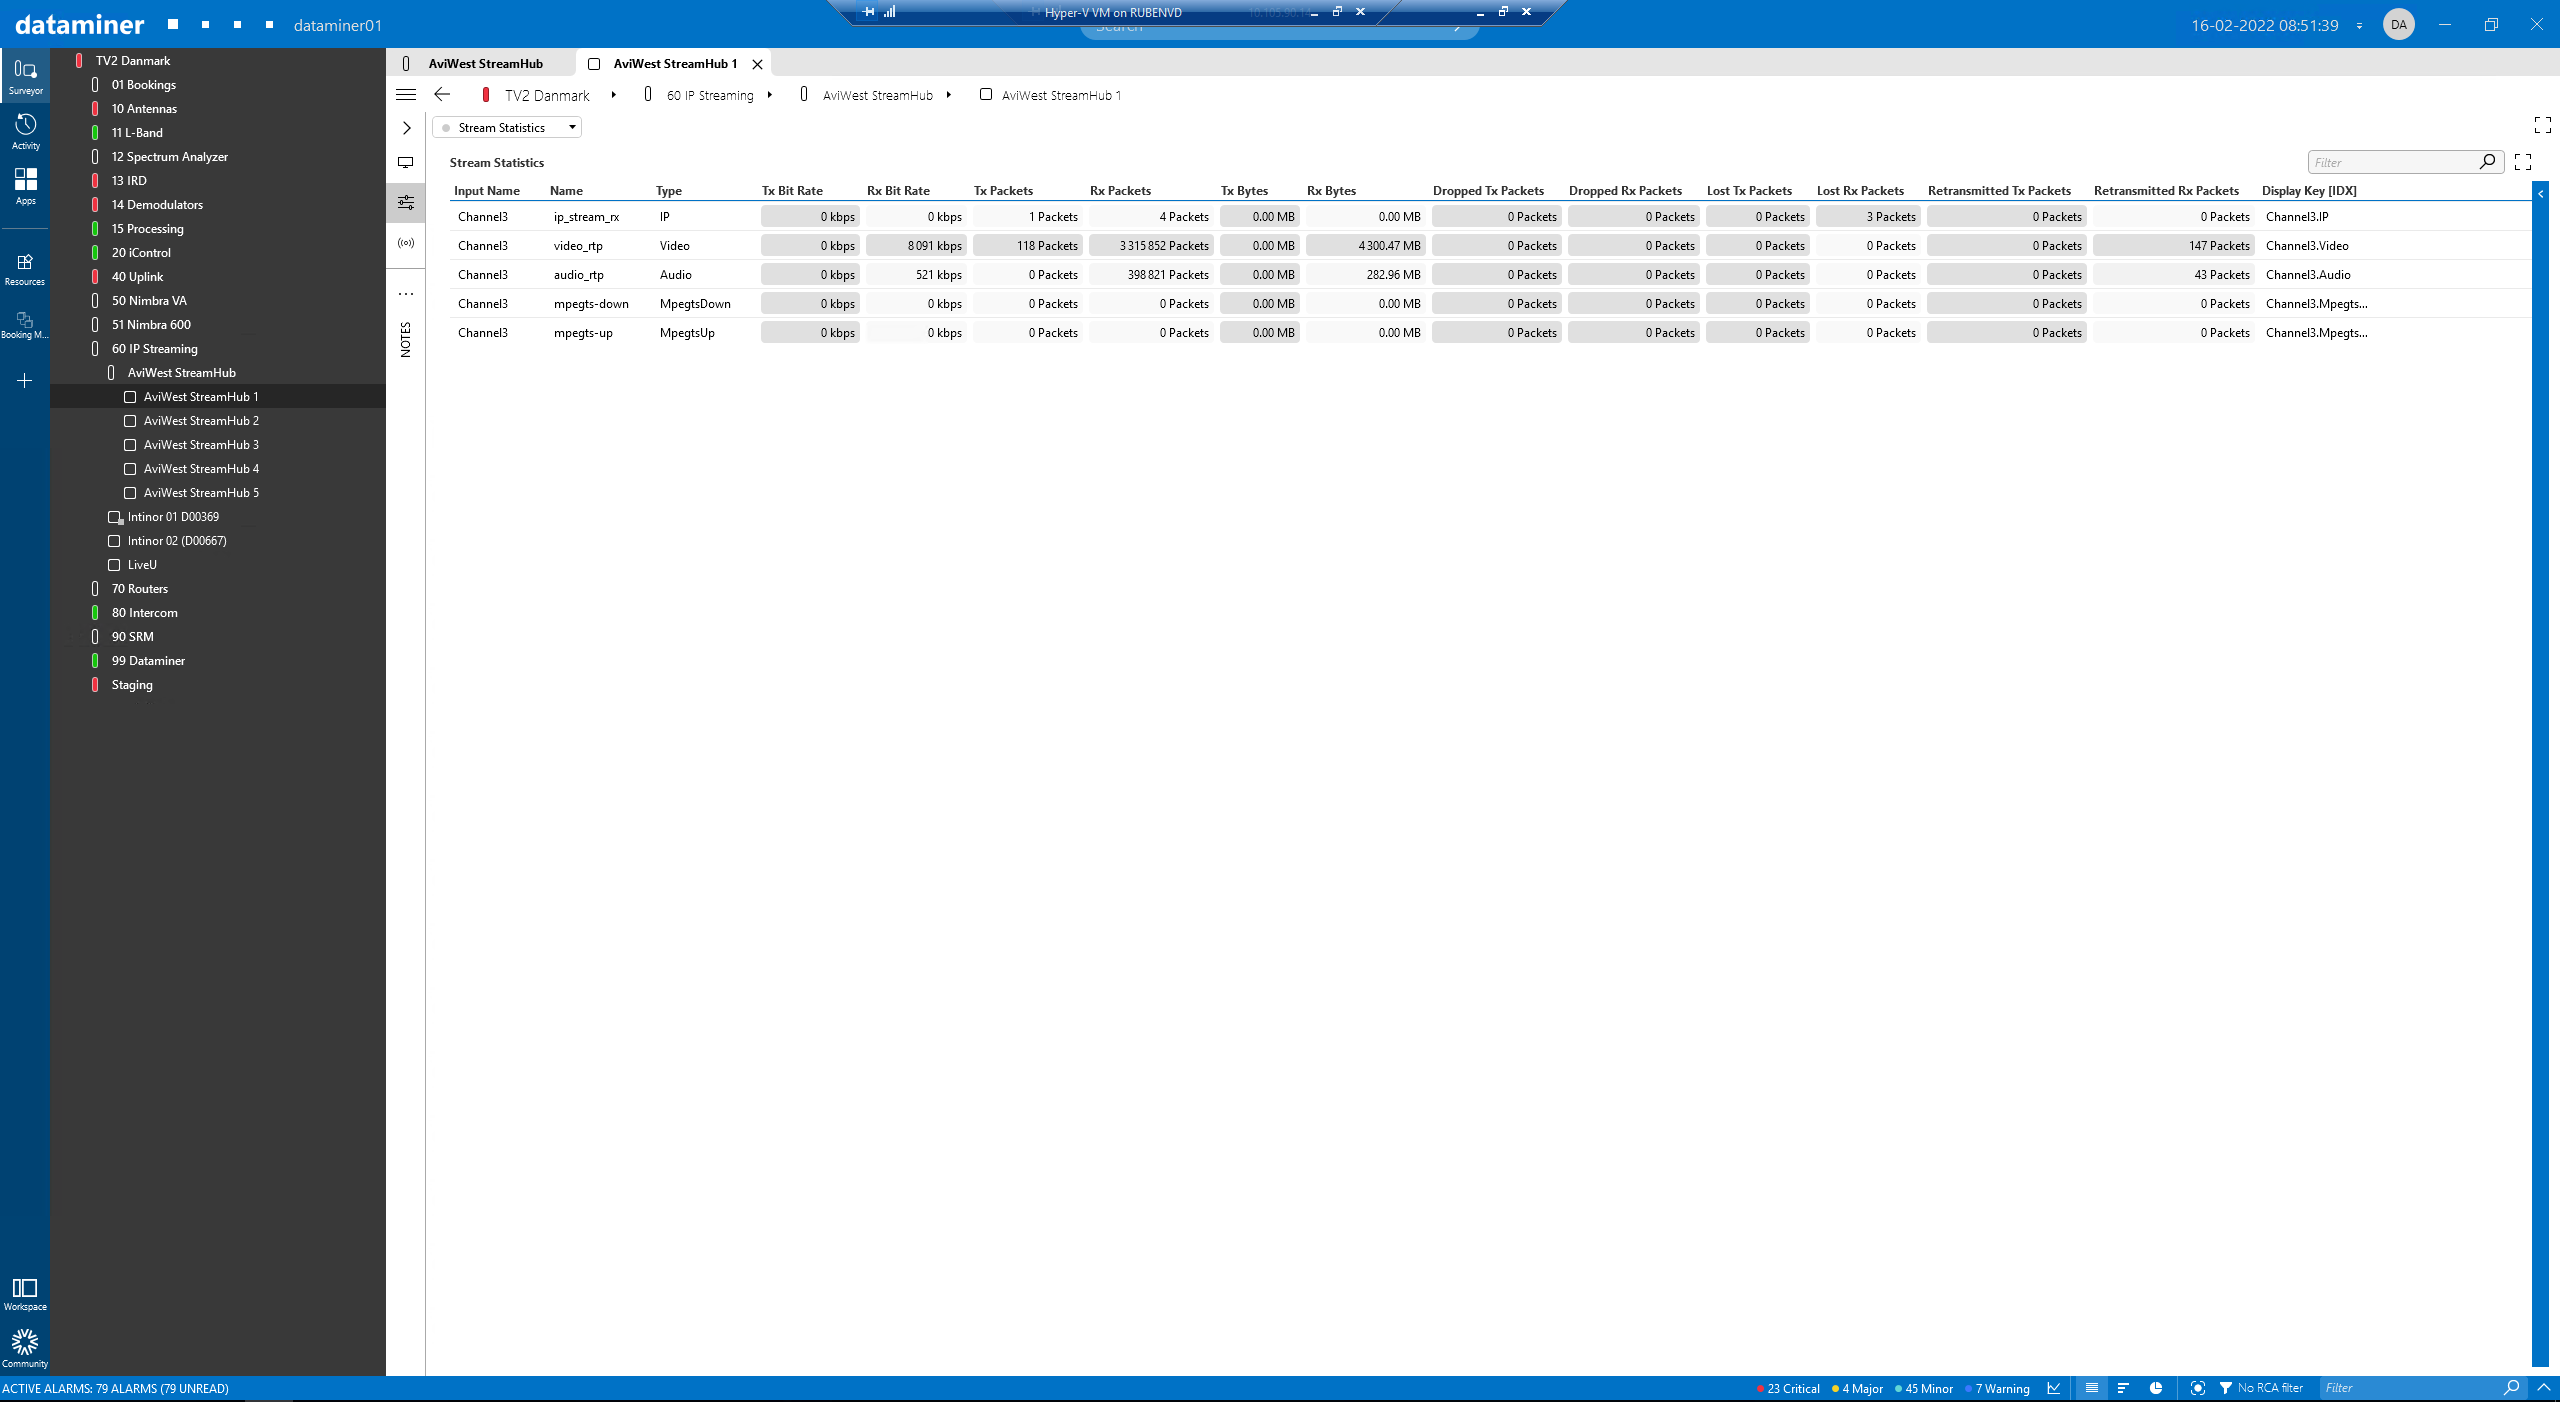Open the Alarms broadcast page icon
The width and height of the screenshot is (2560, 1402).
(406, 243)
